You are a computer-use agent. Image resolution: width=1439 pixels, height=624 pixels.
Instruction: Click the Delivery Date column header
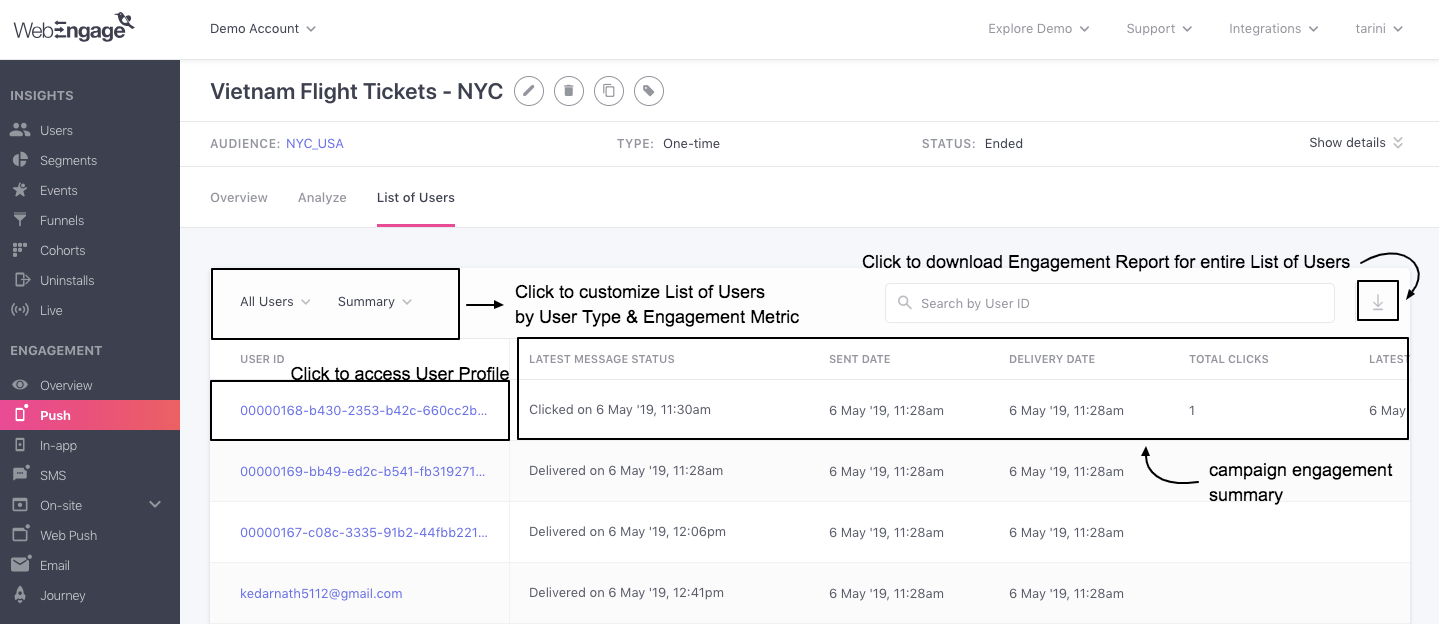click(1052, 359)
